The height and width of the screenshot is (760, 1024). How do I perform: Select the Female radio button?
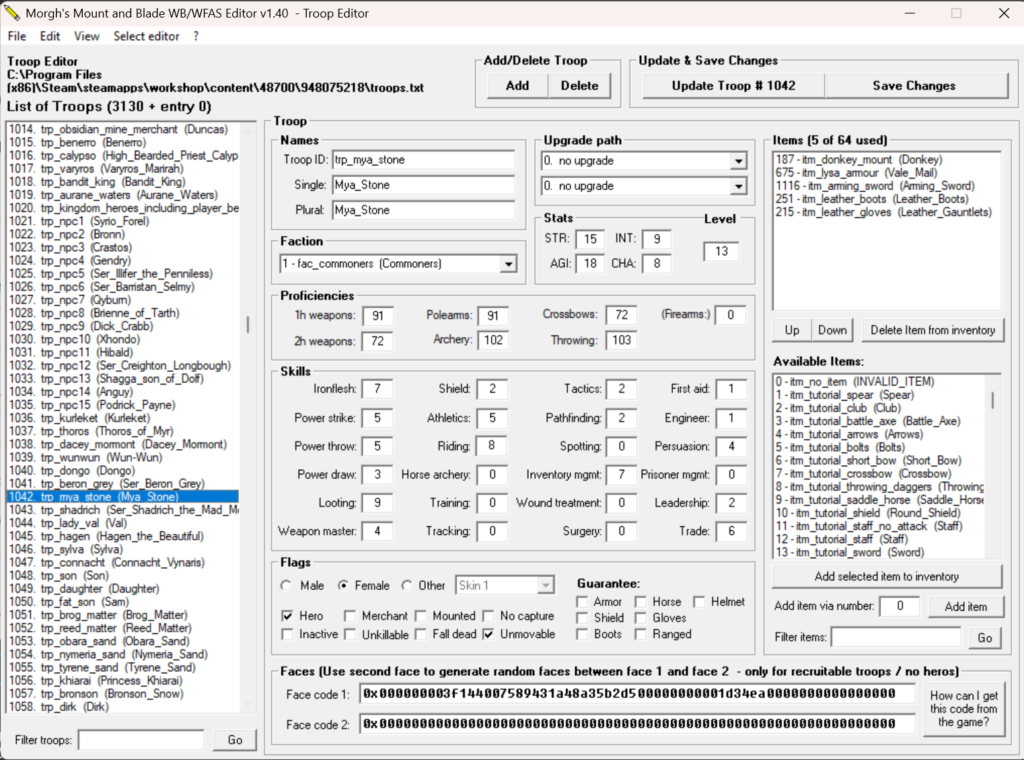coord(343,586)
